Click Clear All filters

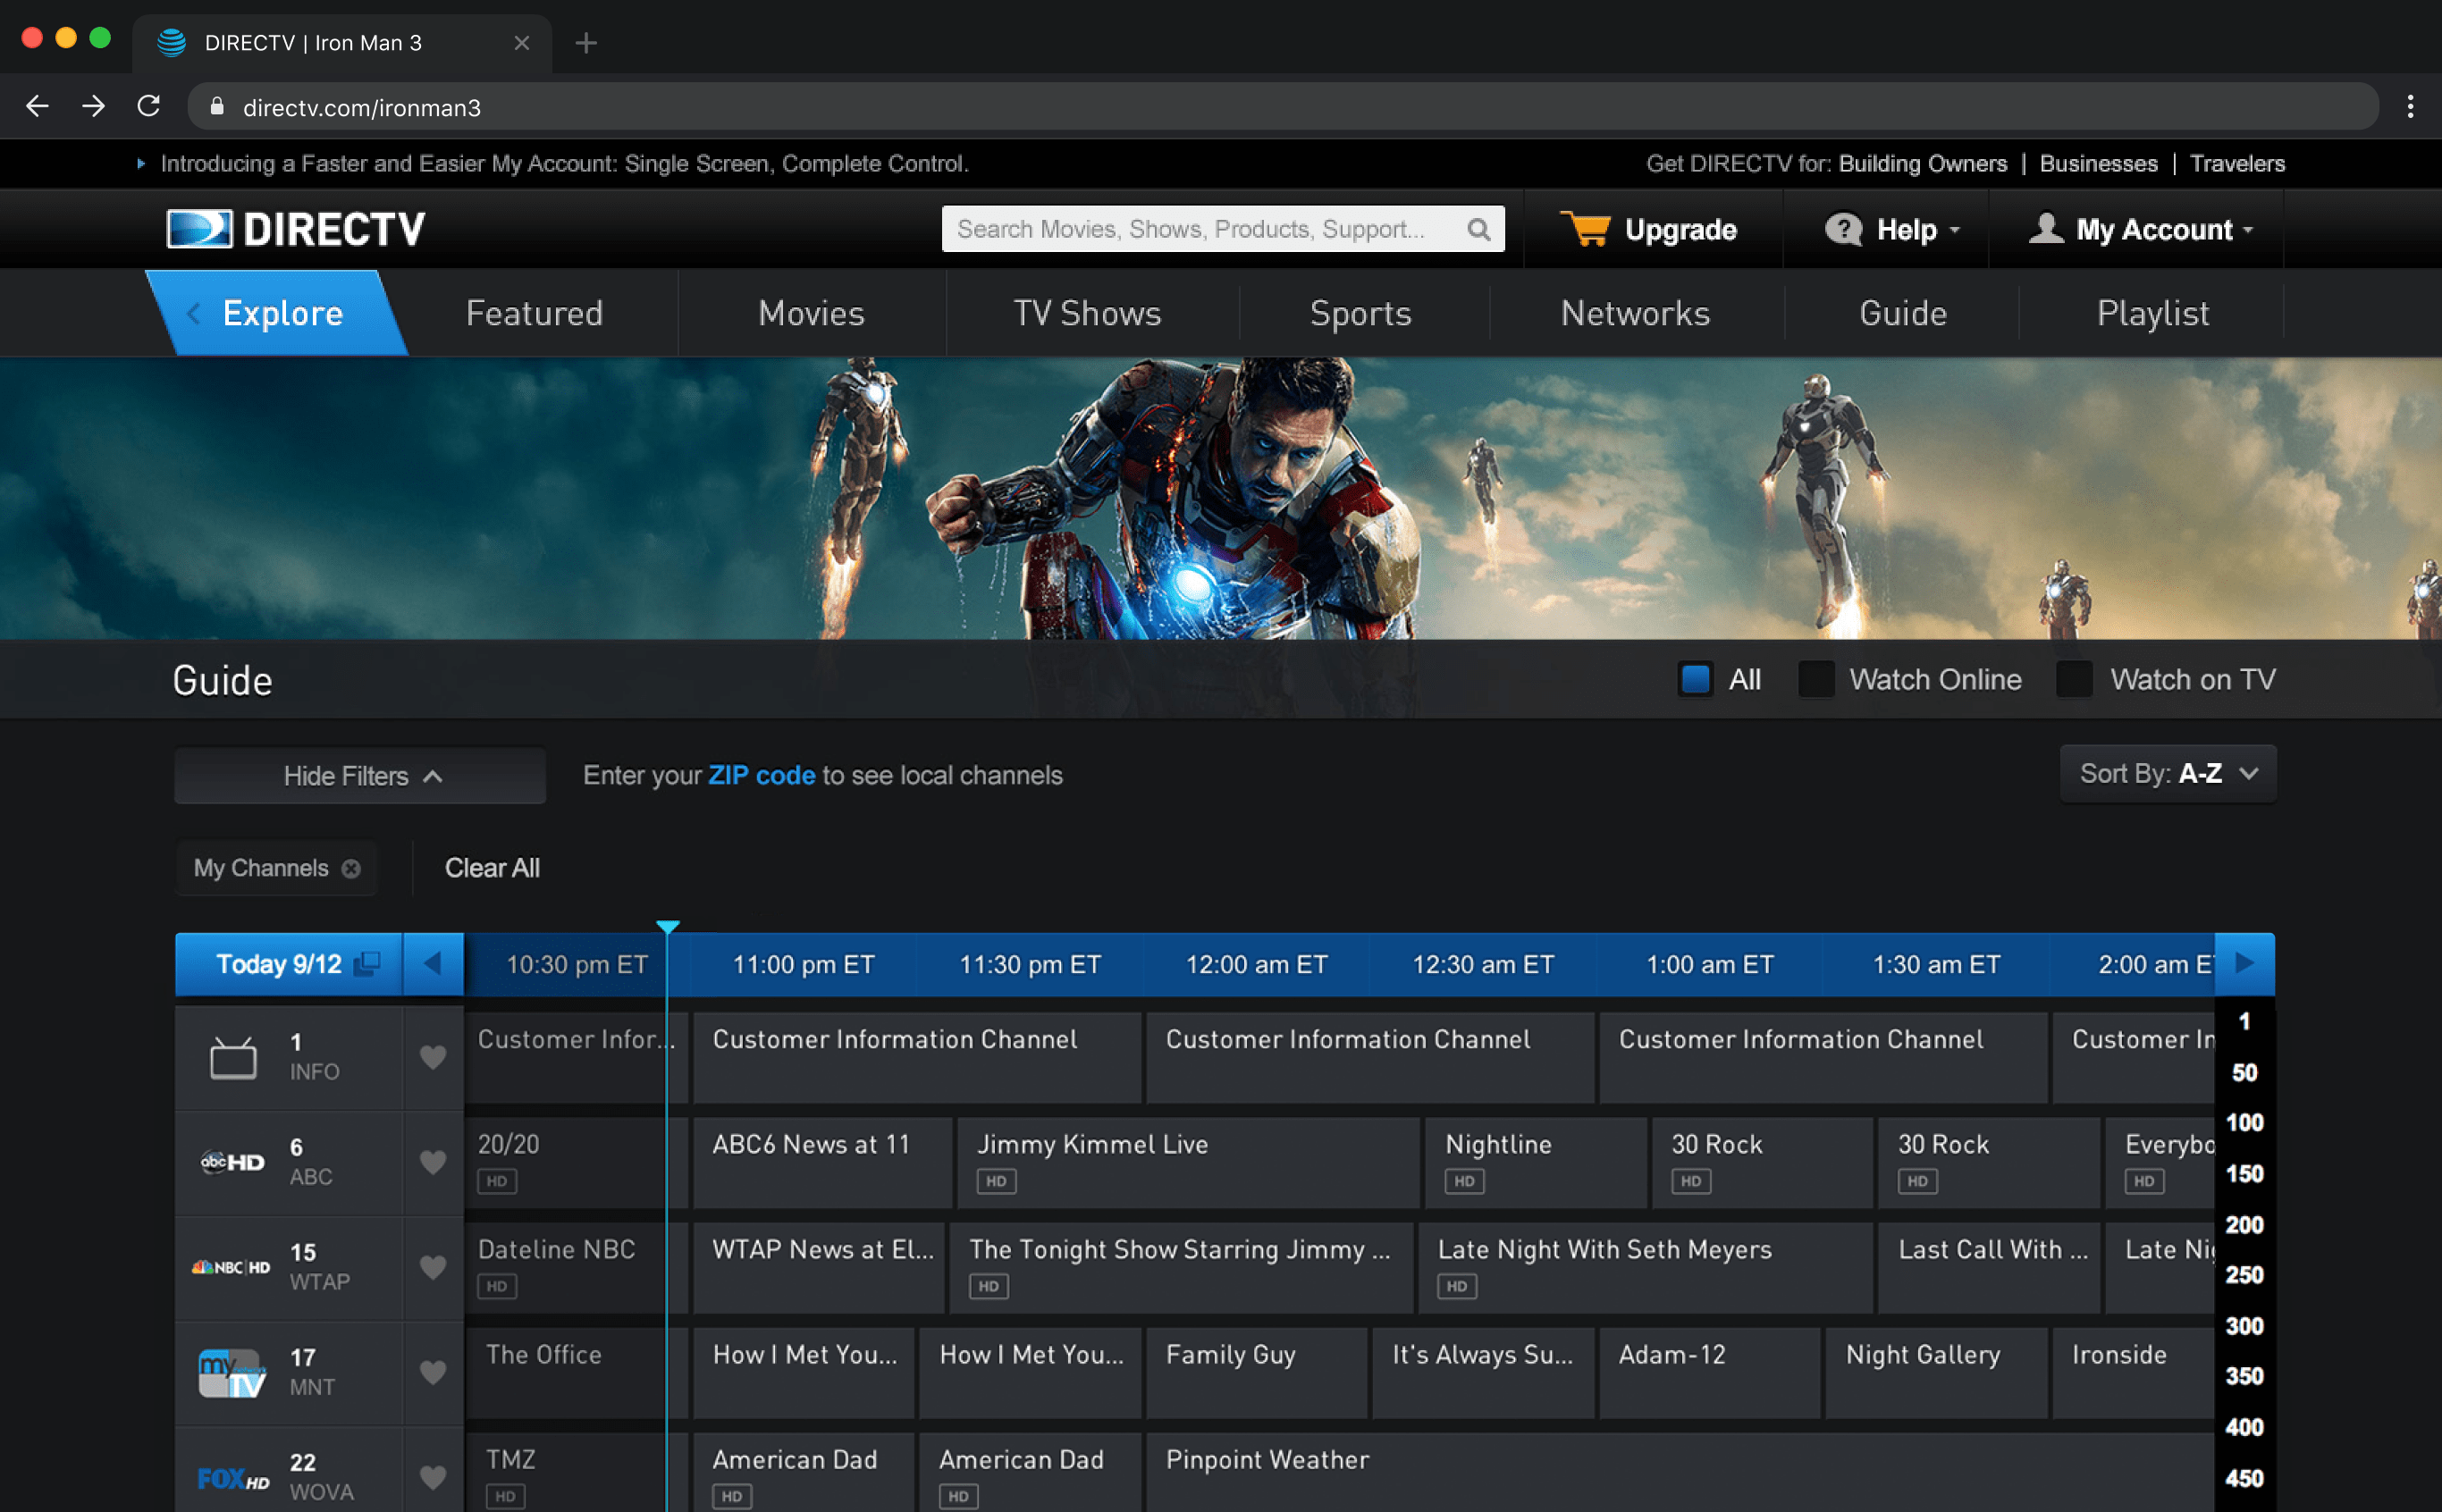pyautogui.click(x=492, y=868)
